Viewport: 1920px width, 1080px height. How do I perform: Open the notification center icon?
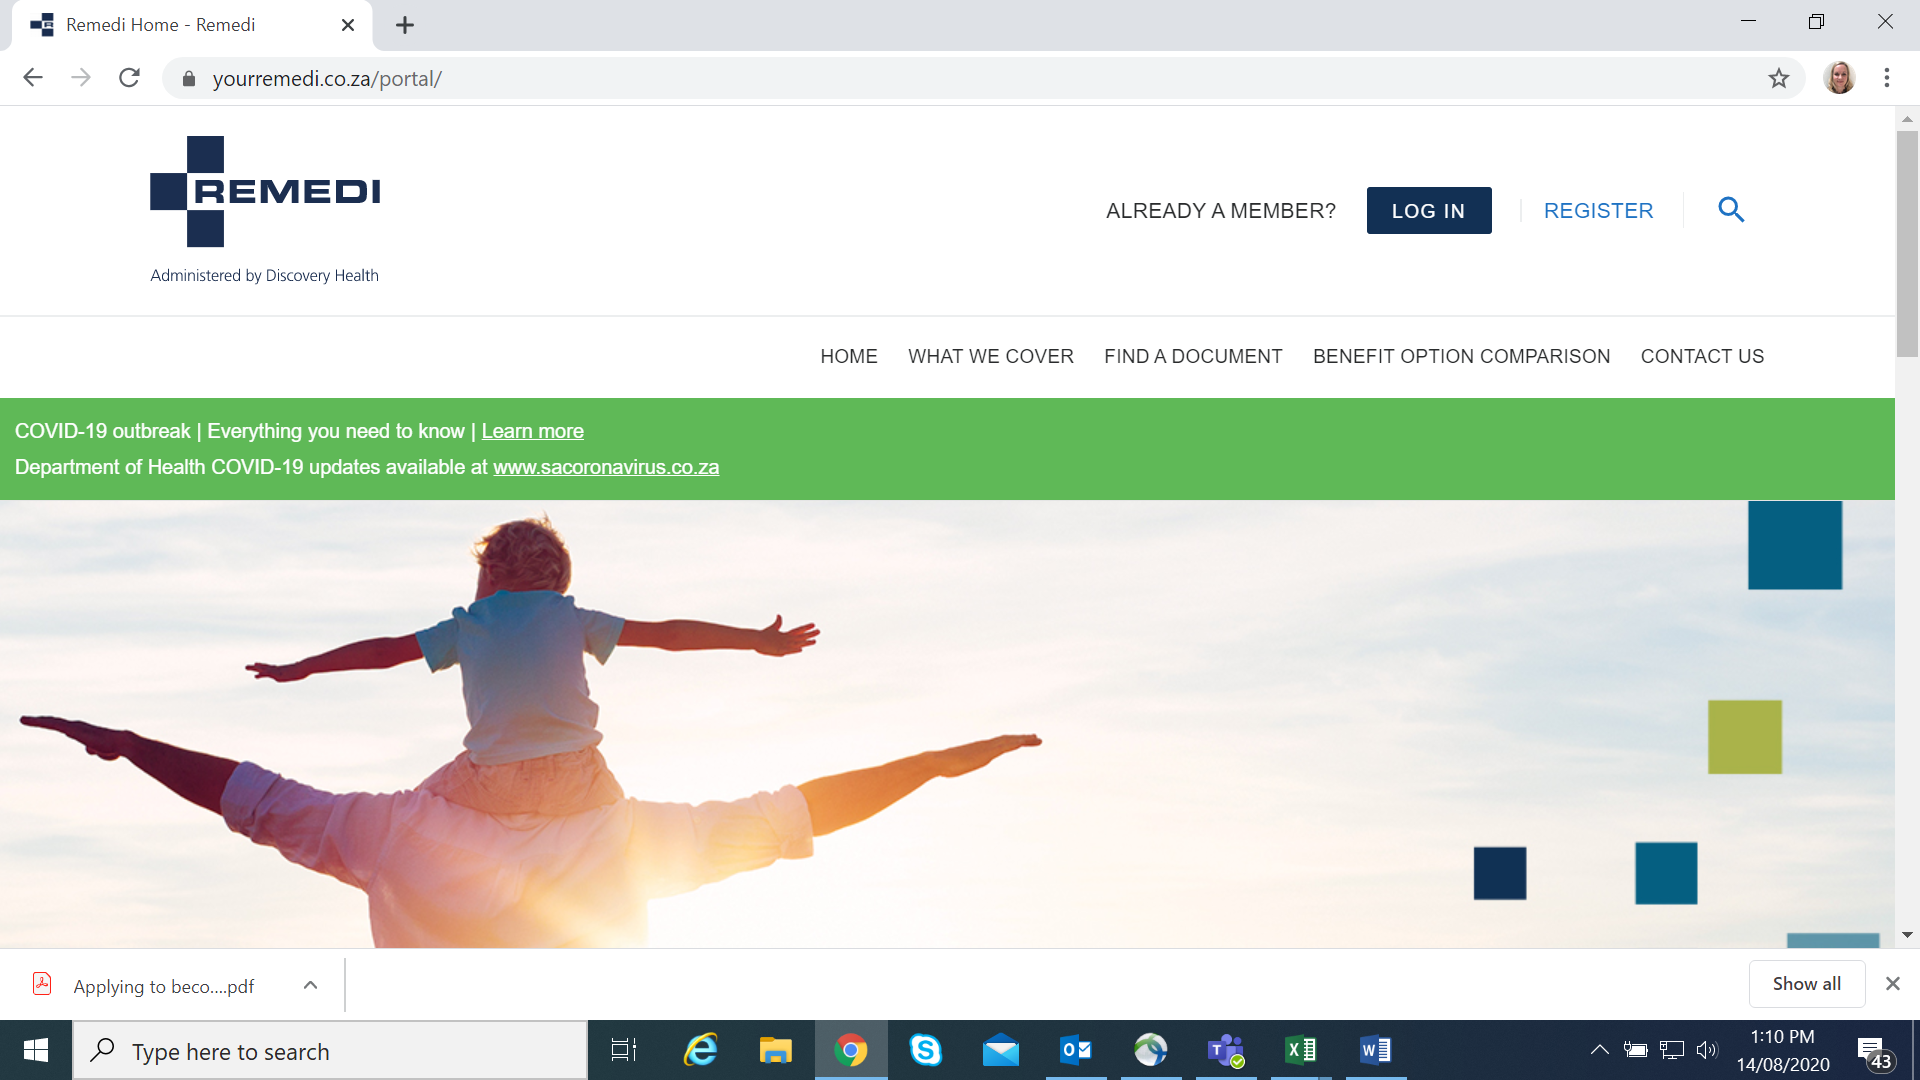[x=1875, y=1052]
